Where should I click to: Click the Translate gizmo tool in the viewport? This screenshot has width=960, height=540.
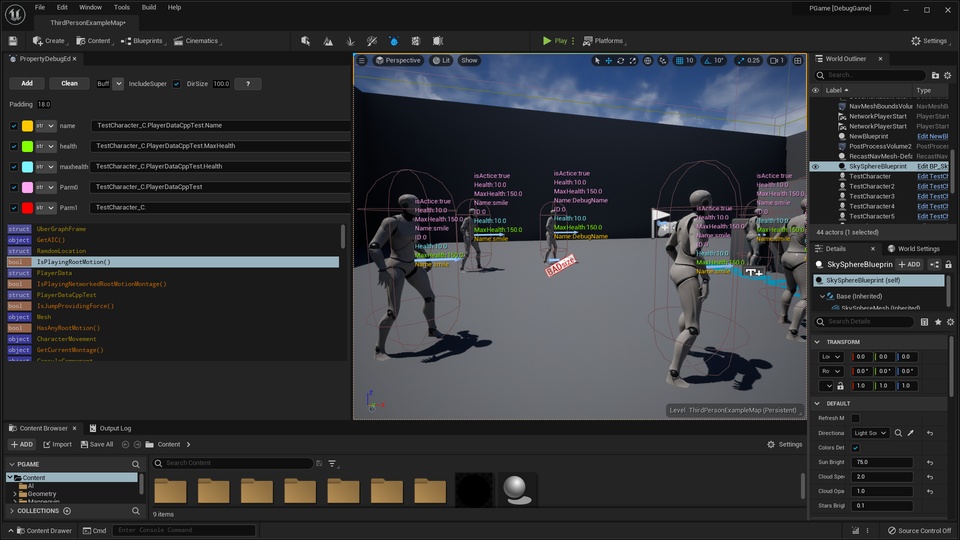pyautogui.click(x=609, y=60)
